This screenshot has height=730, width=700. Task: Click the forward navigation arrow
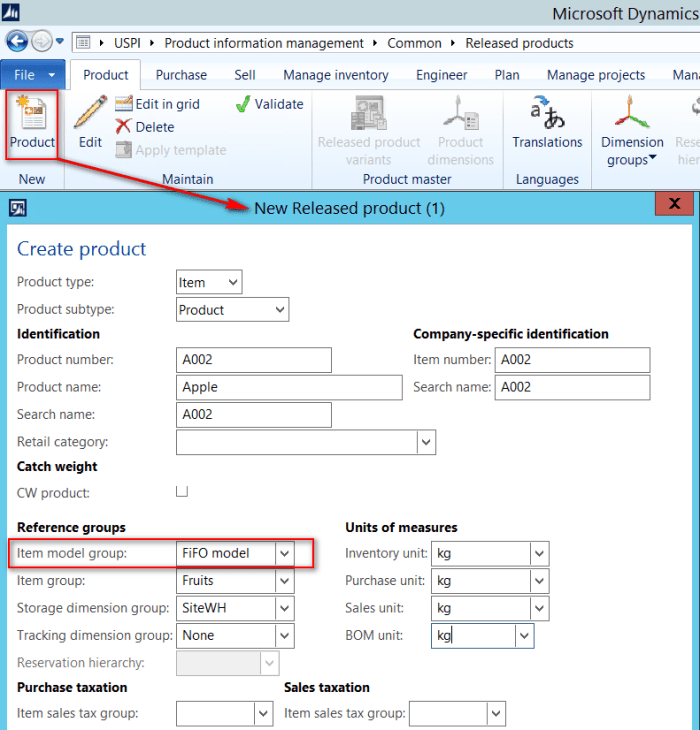[42, 42]
